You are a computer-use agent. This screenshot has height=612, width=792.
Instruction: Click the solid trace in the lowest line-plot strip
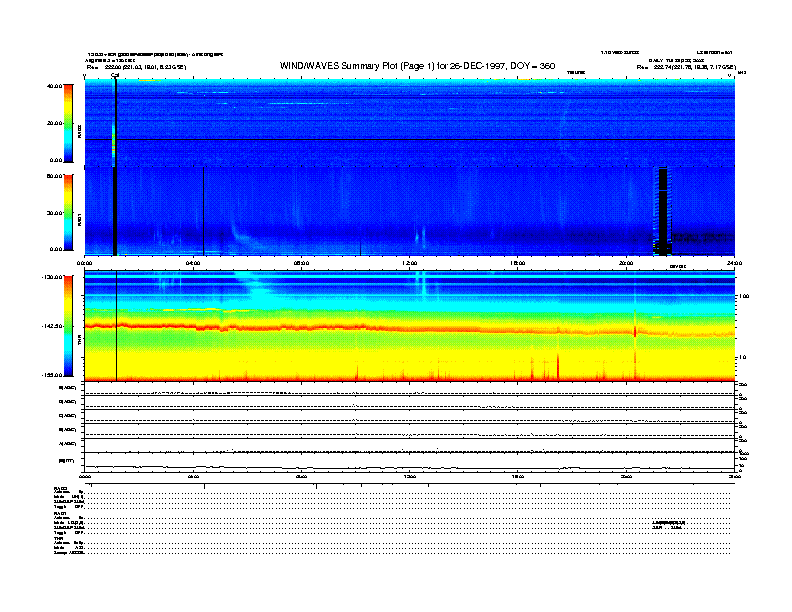(410, 467)
